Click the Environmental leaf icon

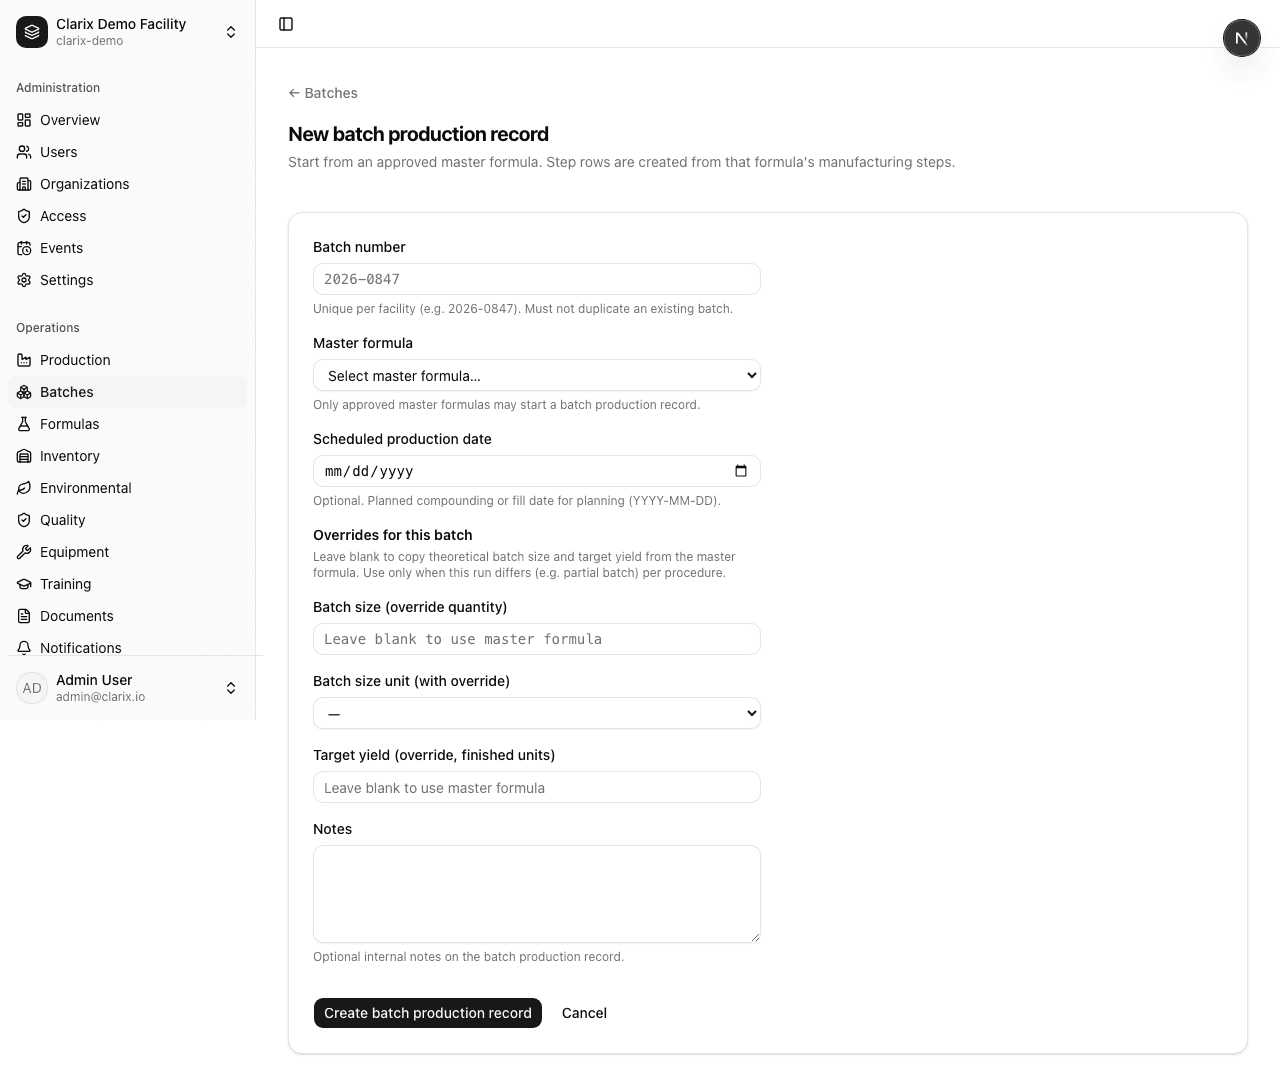pos(24,488)
